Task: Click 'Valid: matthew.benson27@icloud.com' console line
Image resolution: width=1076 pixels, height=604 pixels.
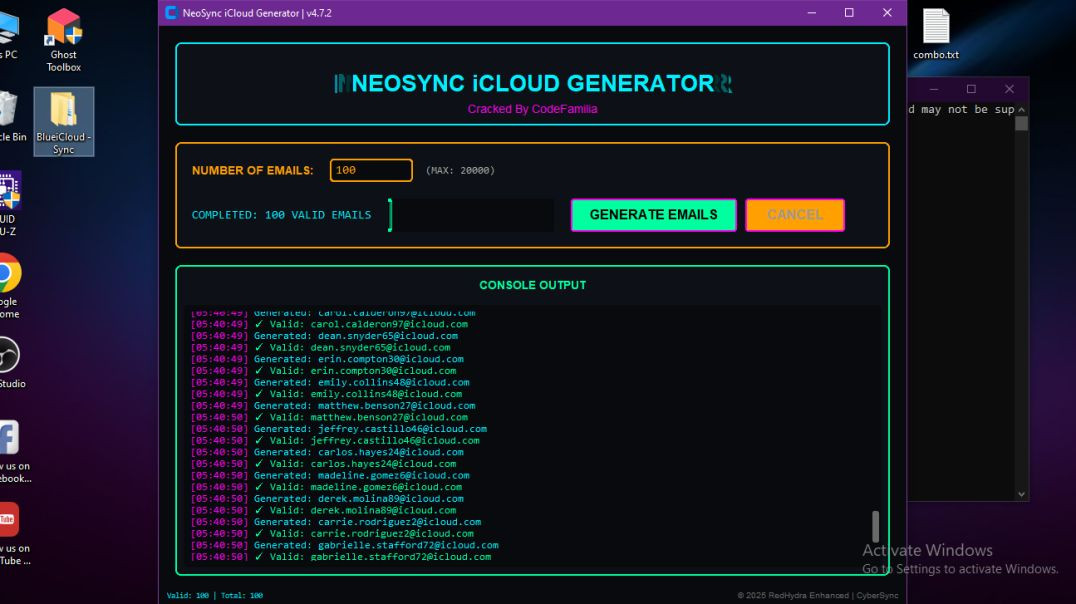Action: pos(329,417)
